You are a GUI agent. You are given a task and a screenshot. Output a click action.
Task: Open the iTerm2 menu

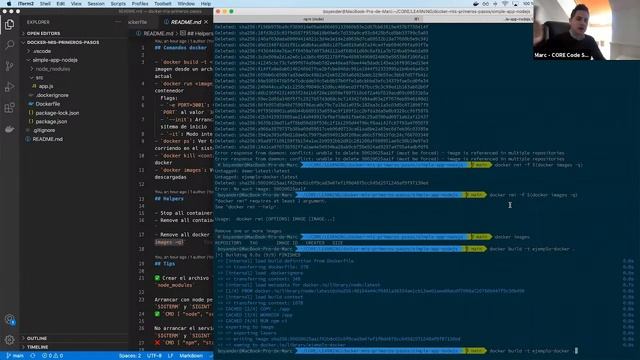point(25,4)
